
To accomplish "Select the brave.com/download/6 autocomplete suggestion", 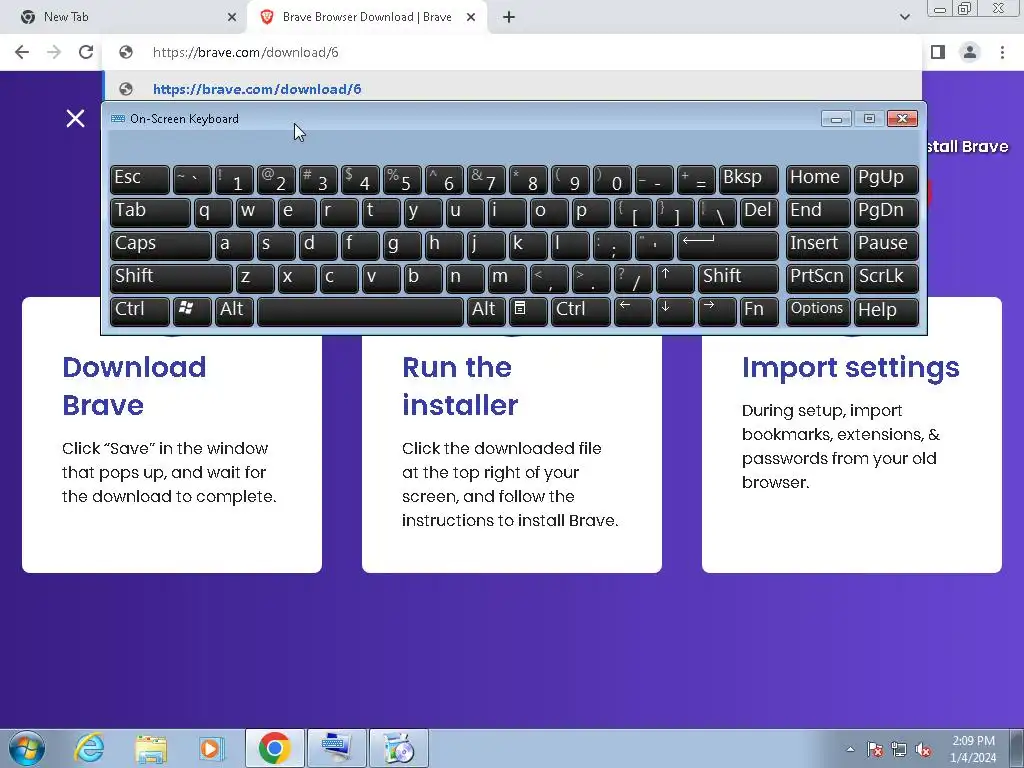I will point(513,89).
